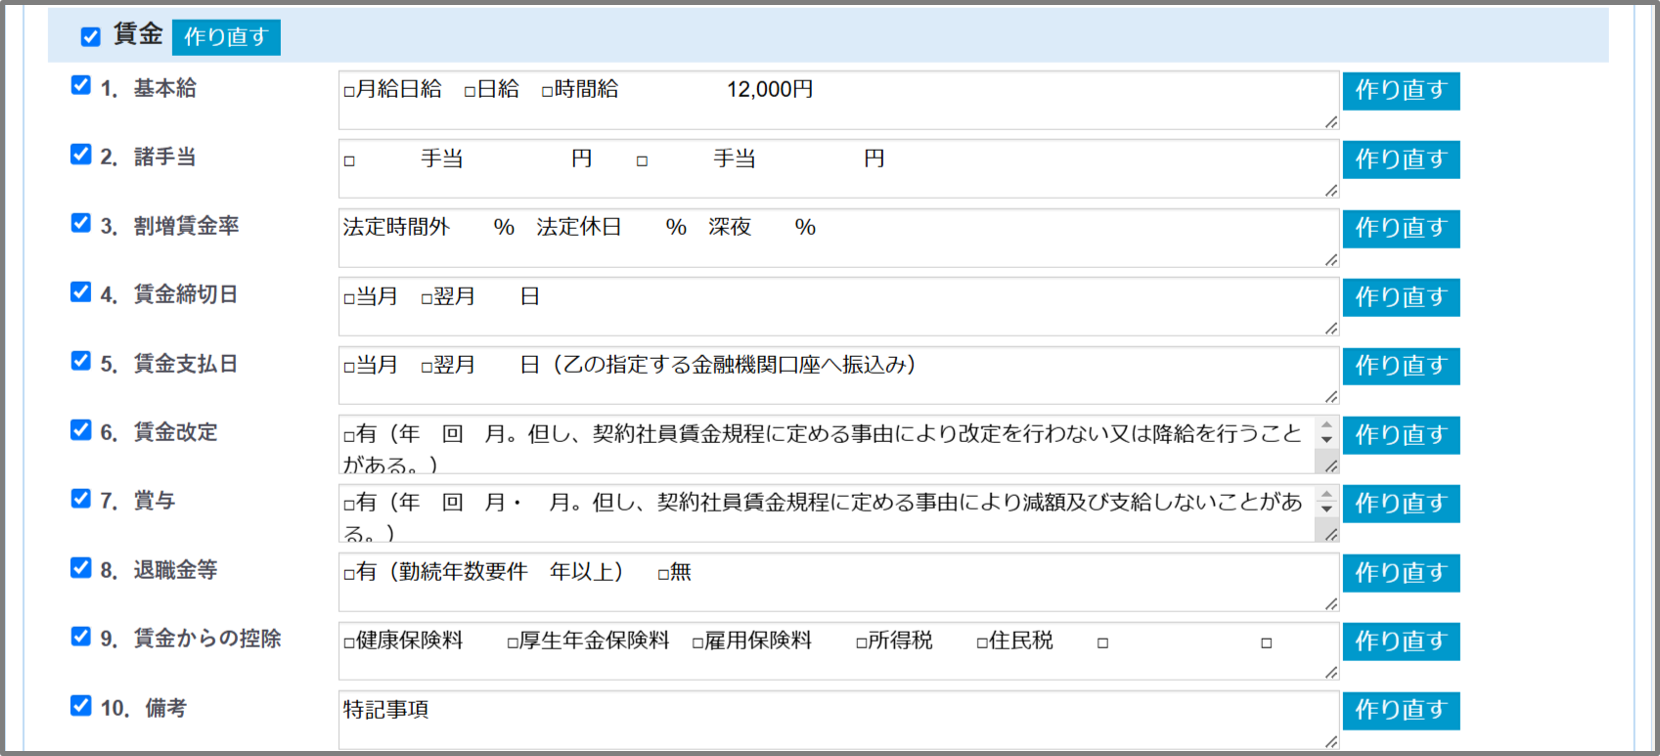Uncheck the 賃金 section header checkbox

coord(91,37)
